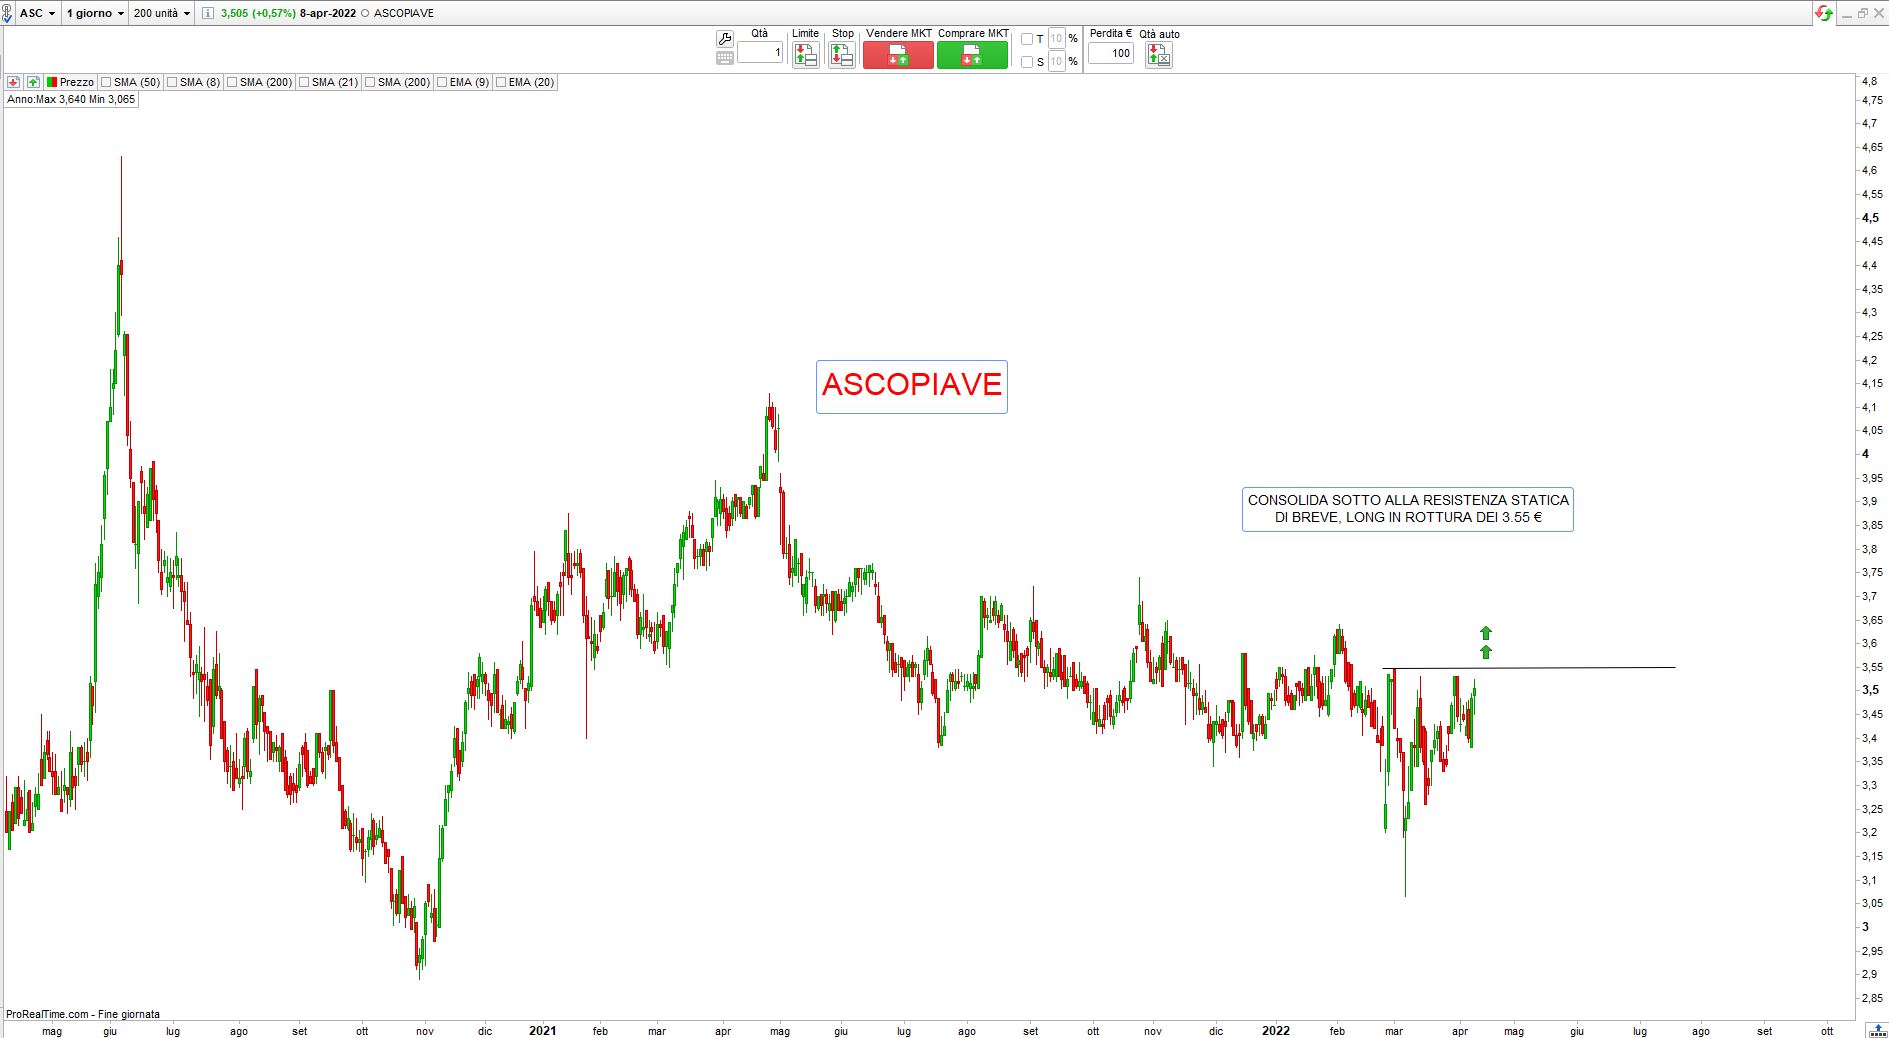The width and height of the screenshot is (1889, 1038).
Task: Enable the EMA (20) checkbox
Action: pos(502,82)
